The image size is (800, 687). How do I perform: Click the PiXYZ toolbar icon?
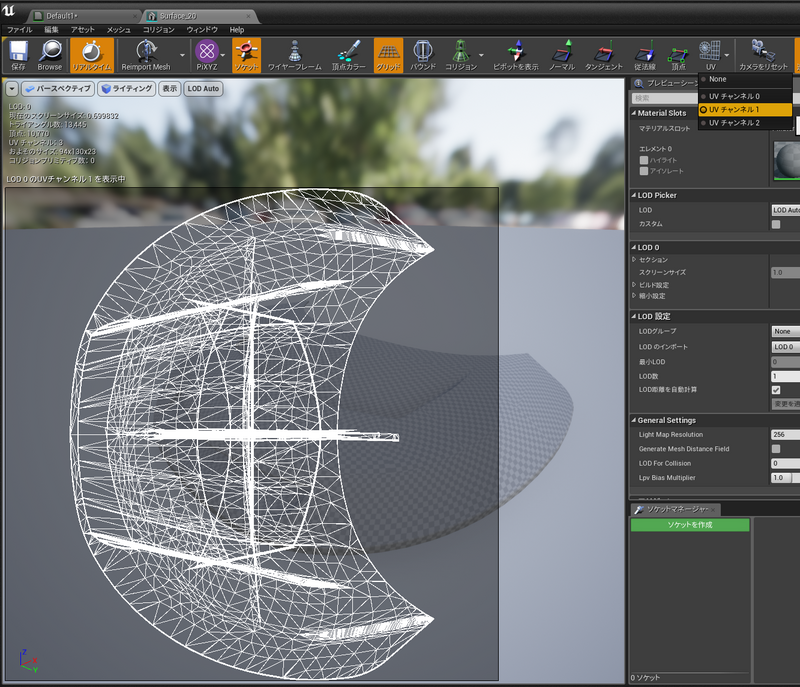207,55
